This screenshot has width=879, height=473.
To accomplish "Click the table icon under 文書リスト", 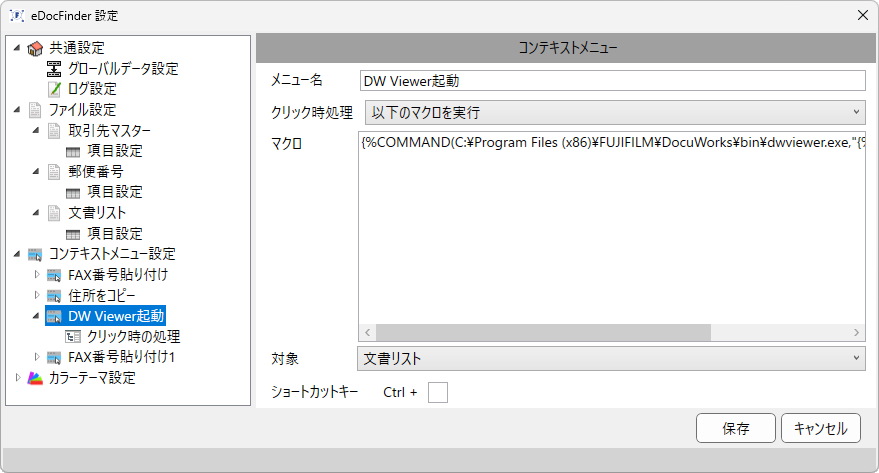I will pyautogui.click(x=73, y=234).
